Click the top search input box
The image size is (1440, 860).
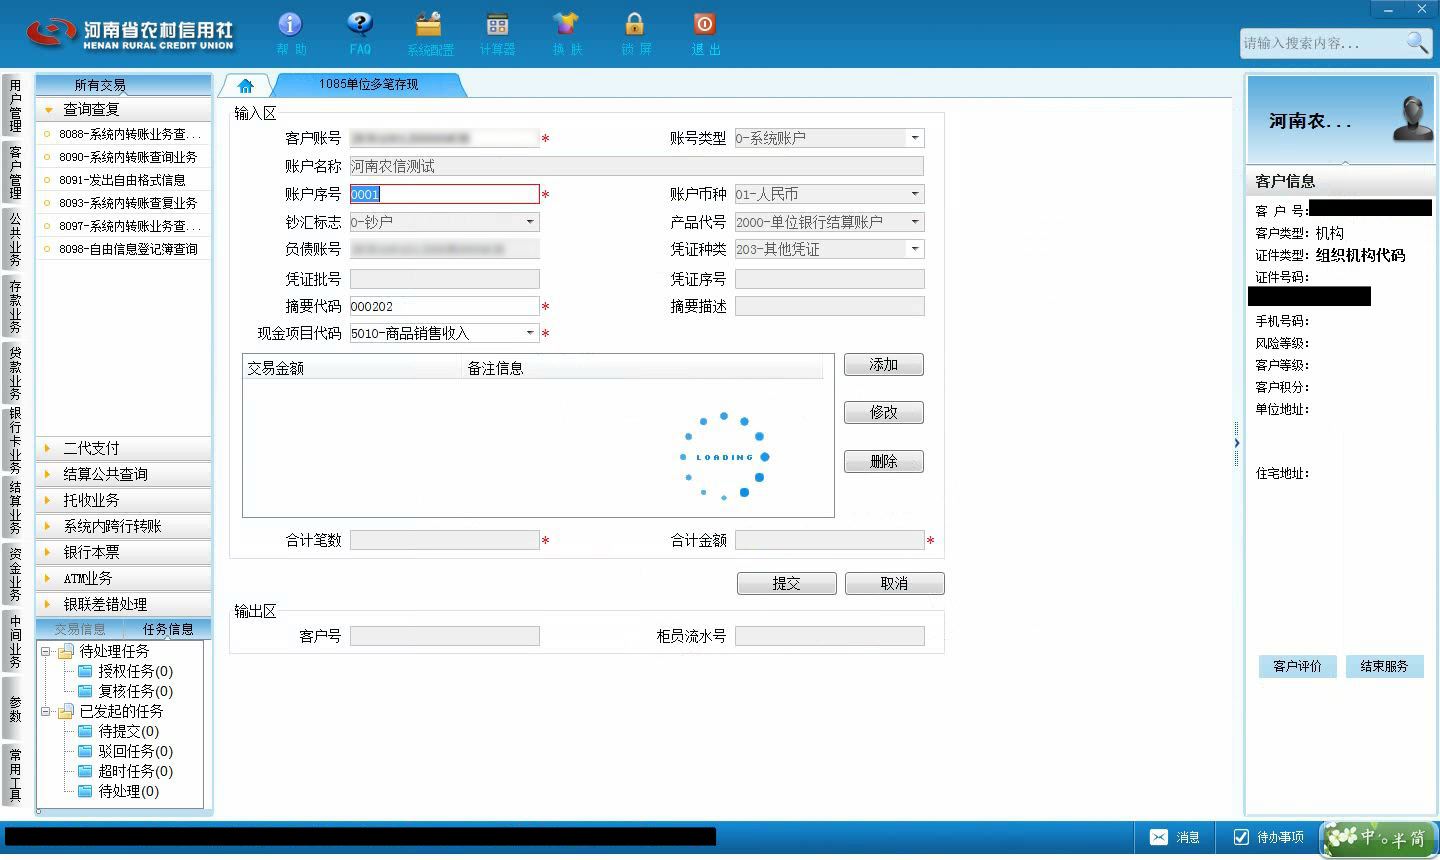coord(1322,43)
